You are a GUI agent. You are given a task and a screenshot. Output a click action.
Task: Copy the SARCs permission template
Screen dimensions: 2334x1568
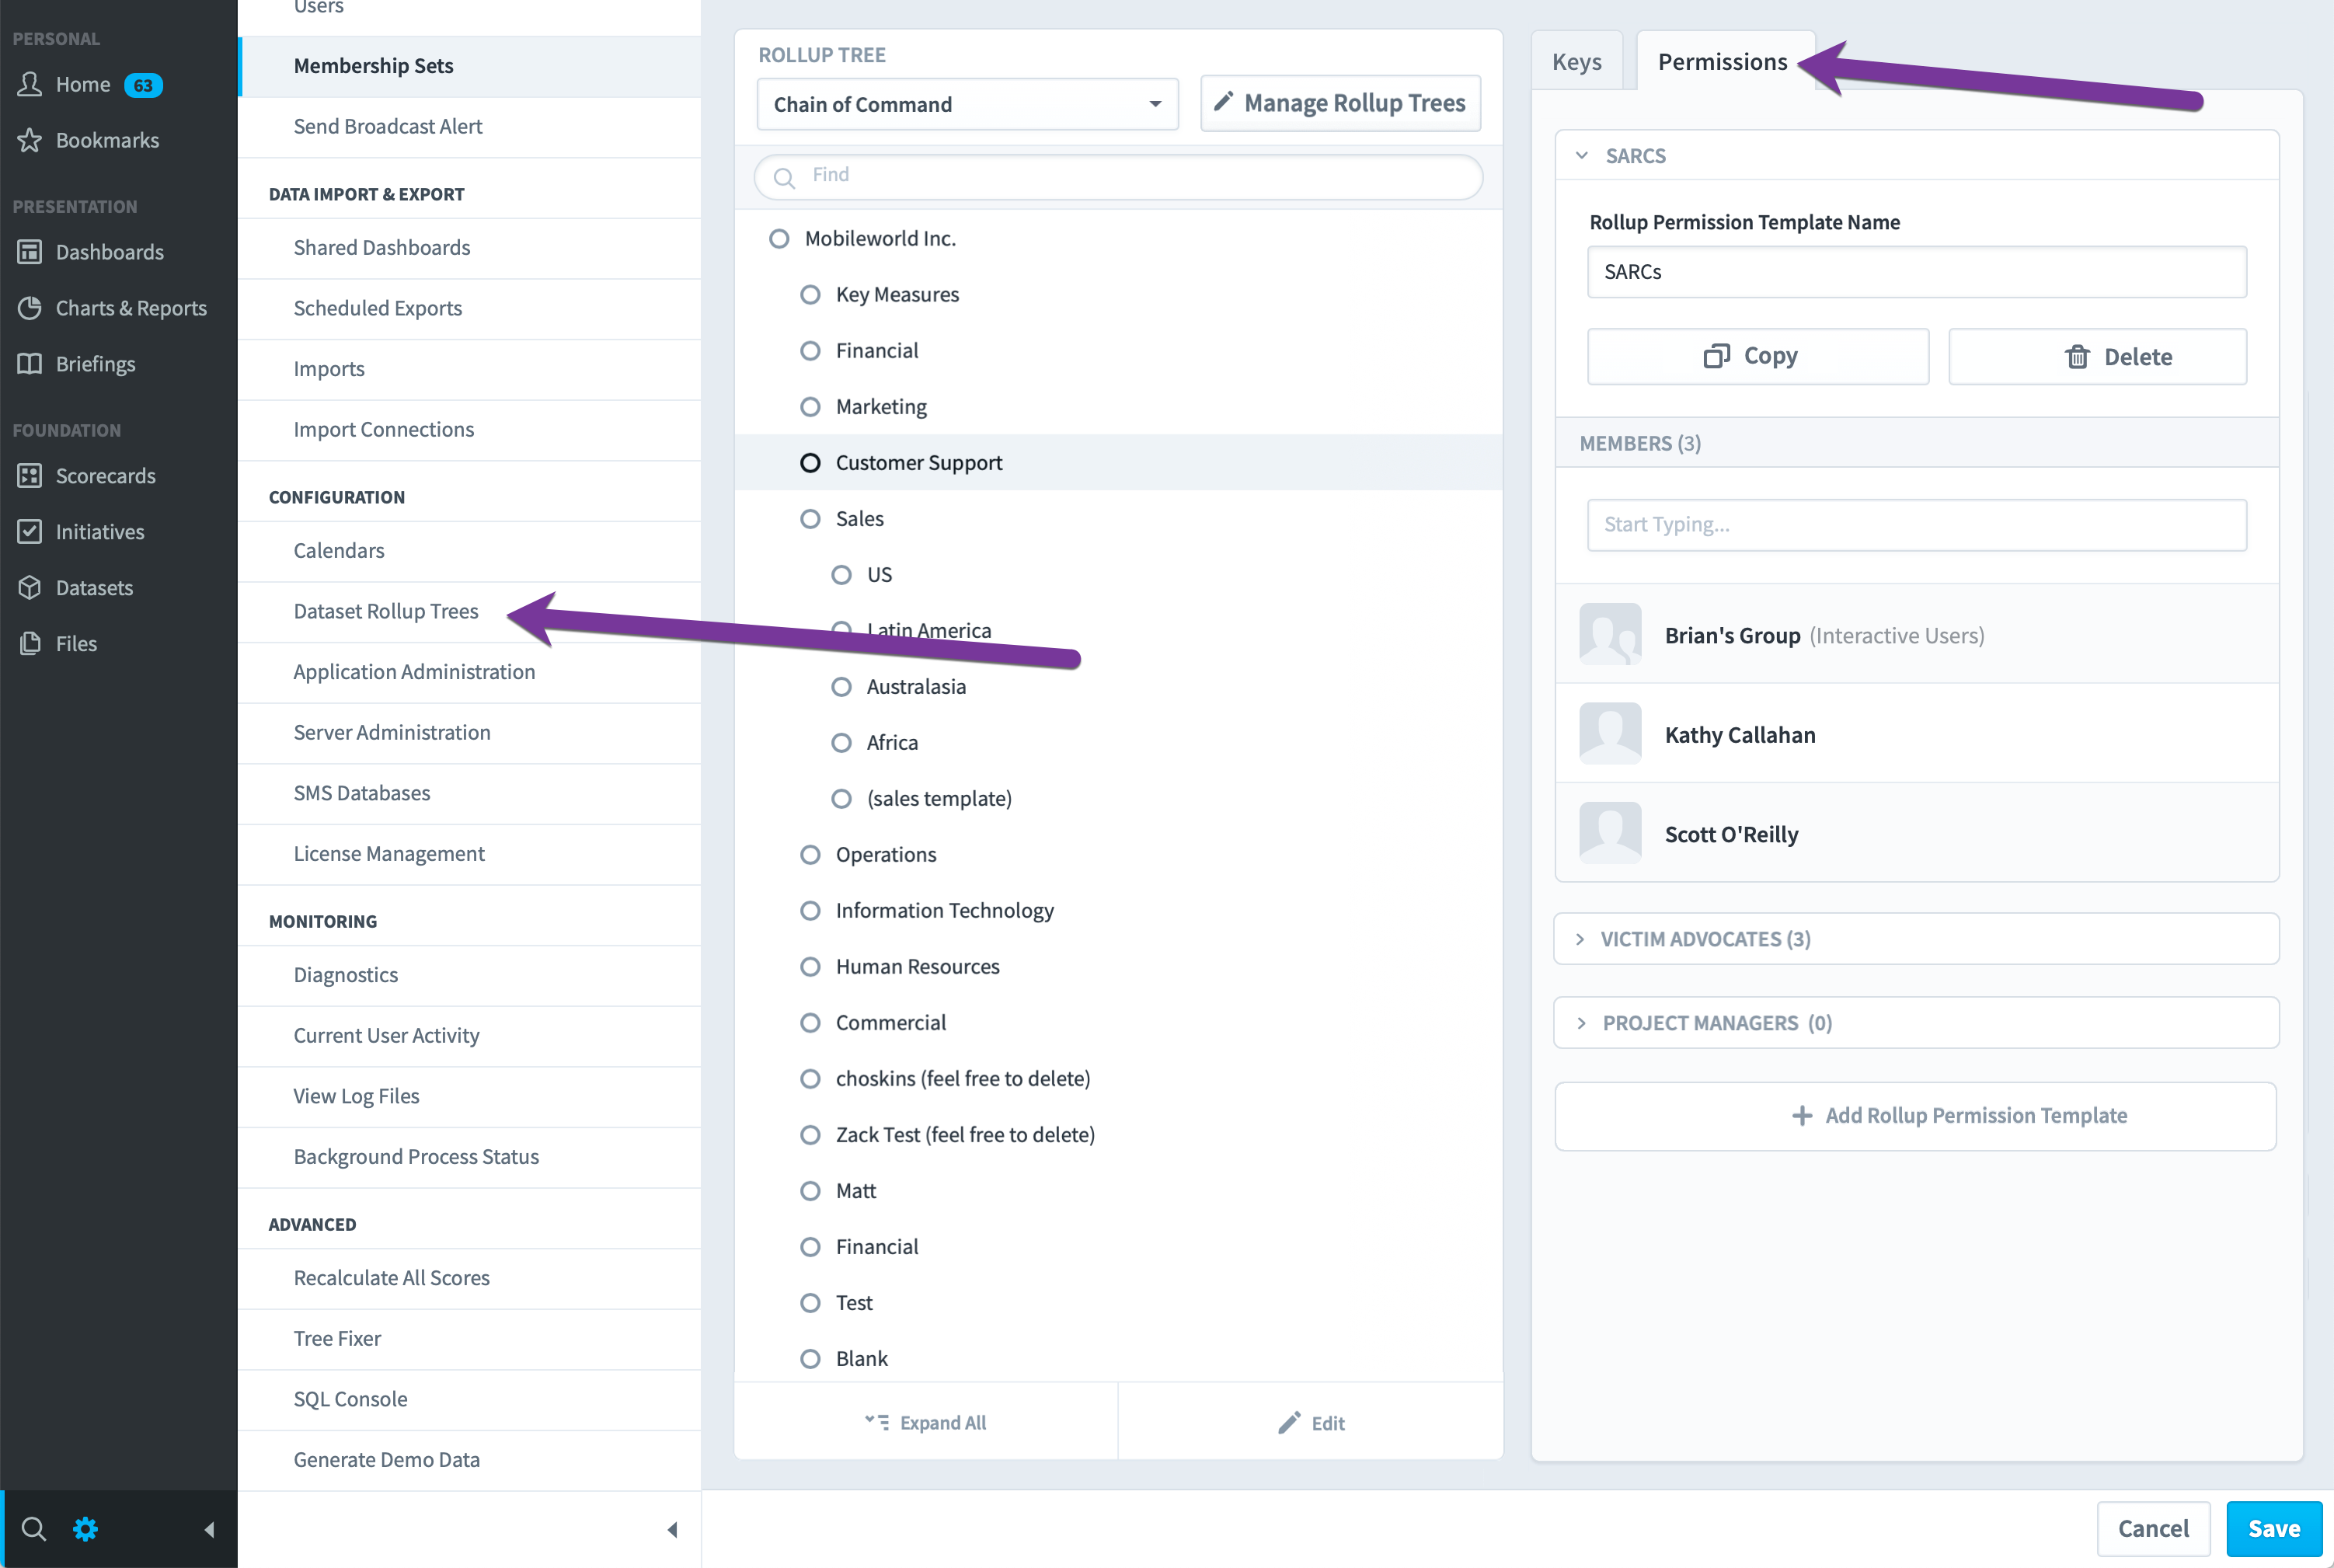tap(1757, 357)
